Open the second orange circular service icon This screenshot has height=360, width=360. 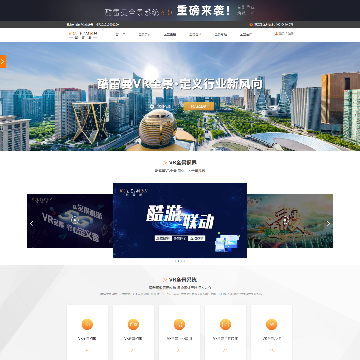point(133,324)
